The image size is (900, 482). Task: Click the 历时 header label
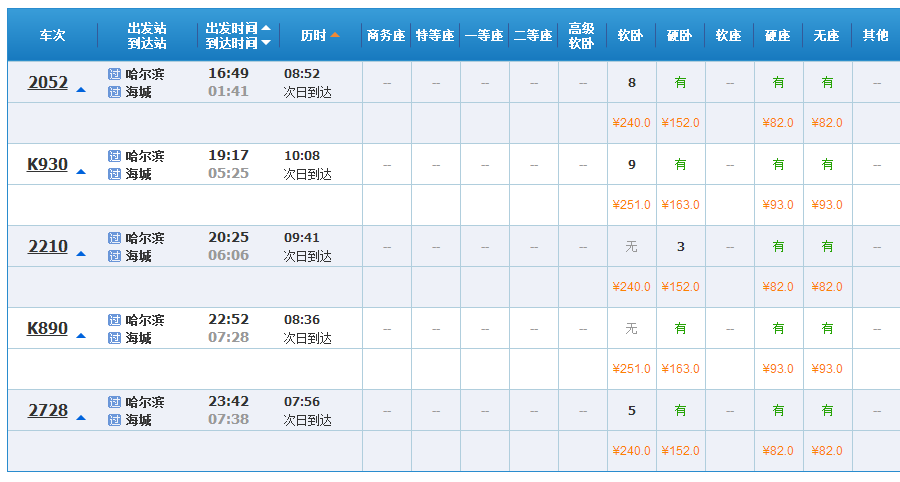313,36
